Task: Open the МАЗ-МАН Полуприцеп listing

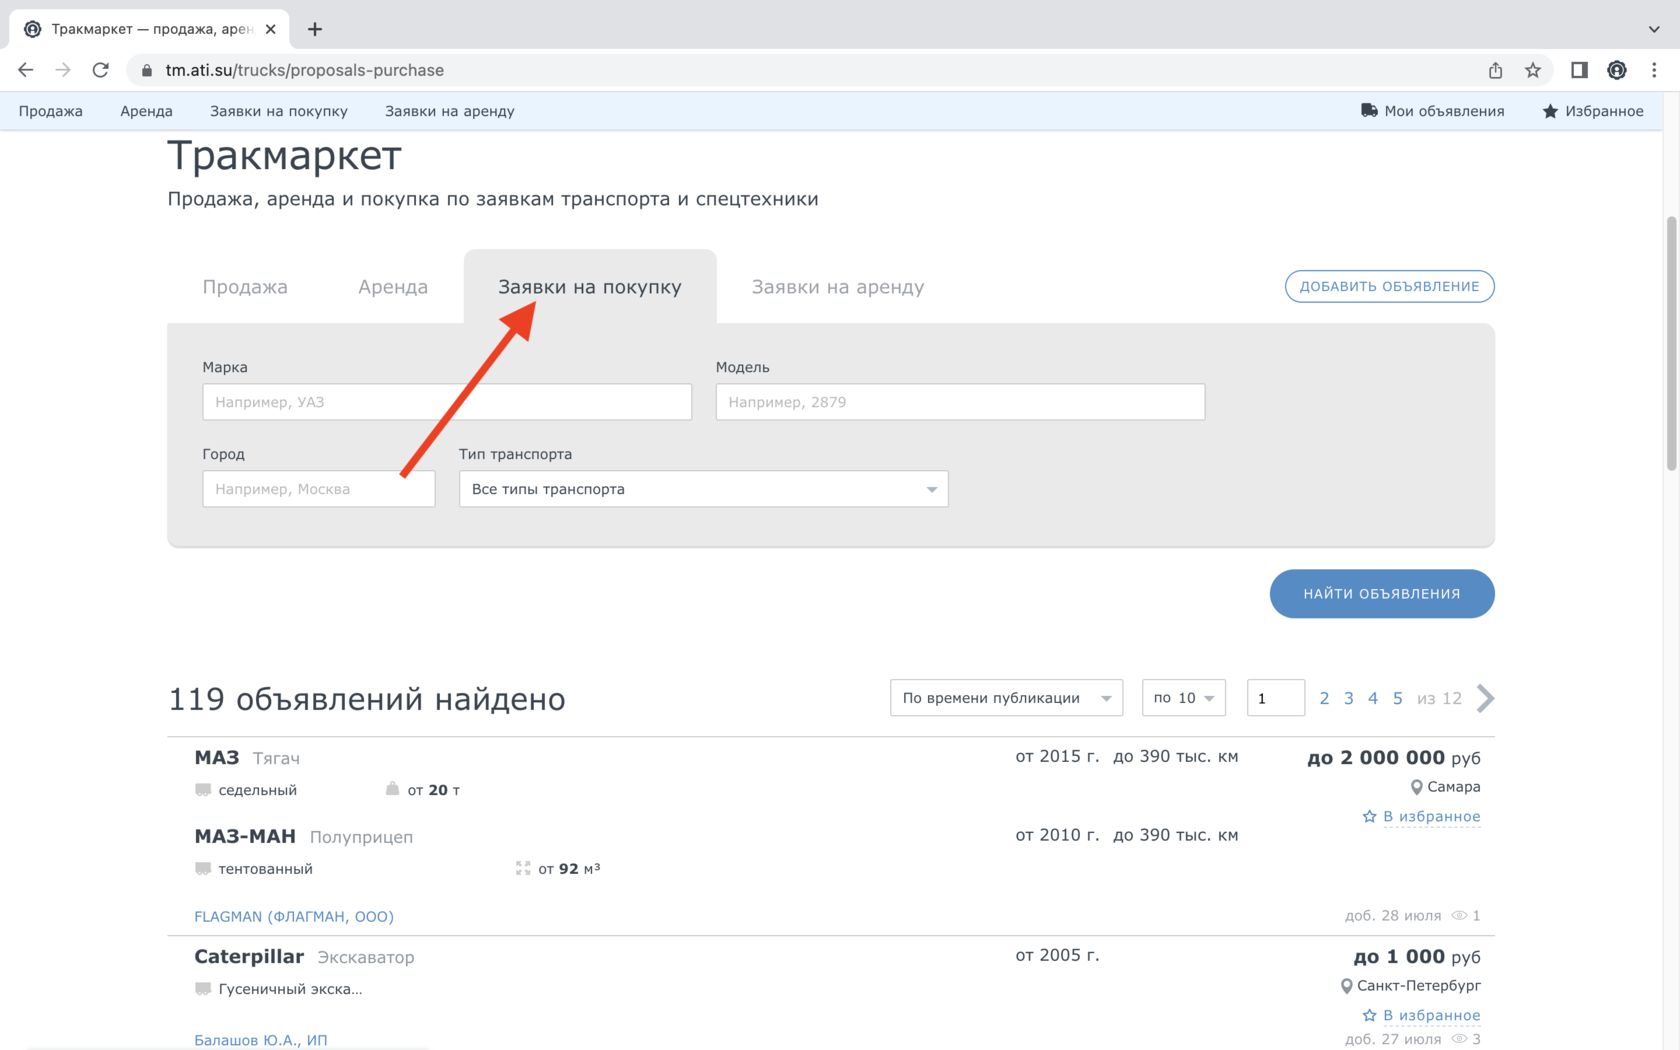Action: coord(303,836)
